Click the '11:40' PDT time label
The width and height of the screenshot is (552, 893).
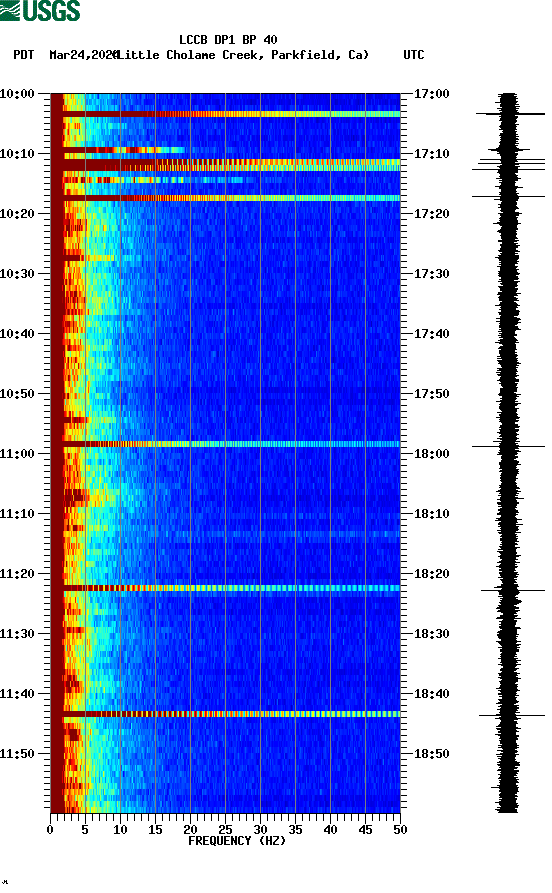tap(17, 694)
